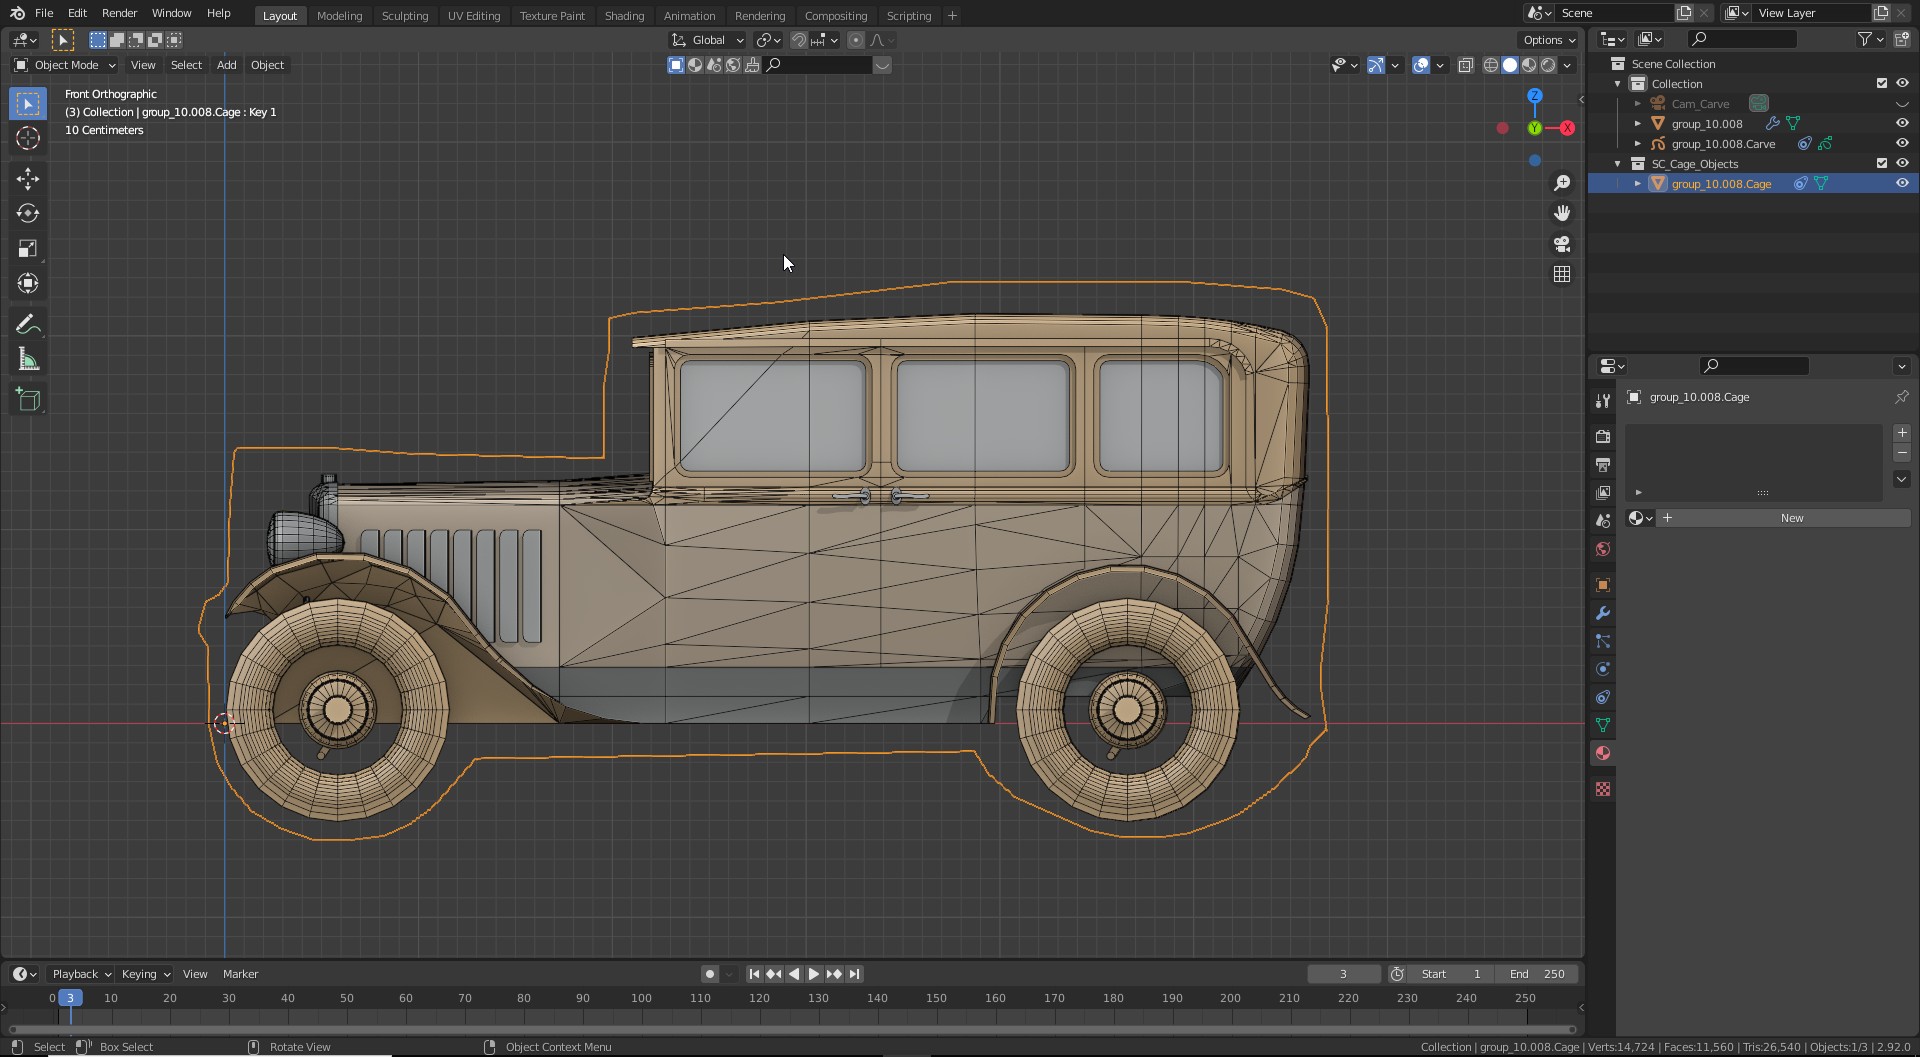
Task: Play the animation forward
Action: (814, 974)
